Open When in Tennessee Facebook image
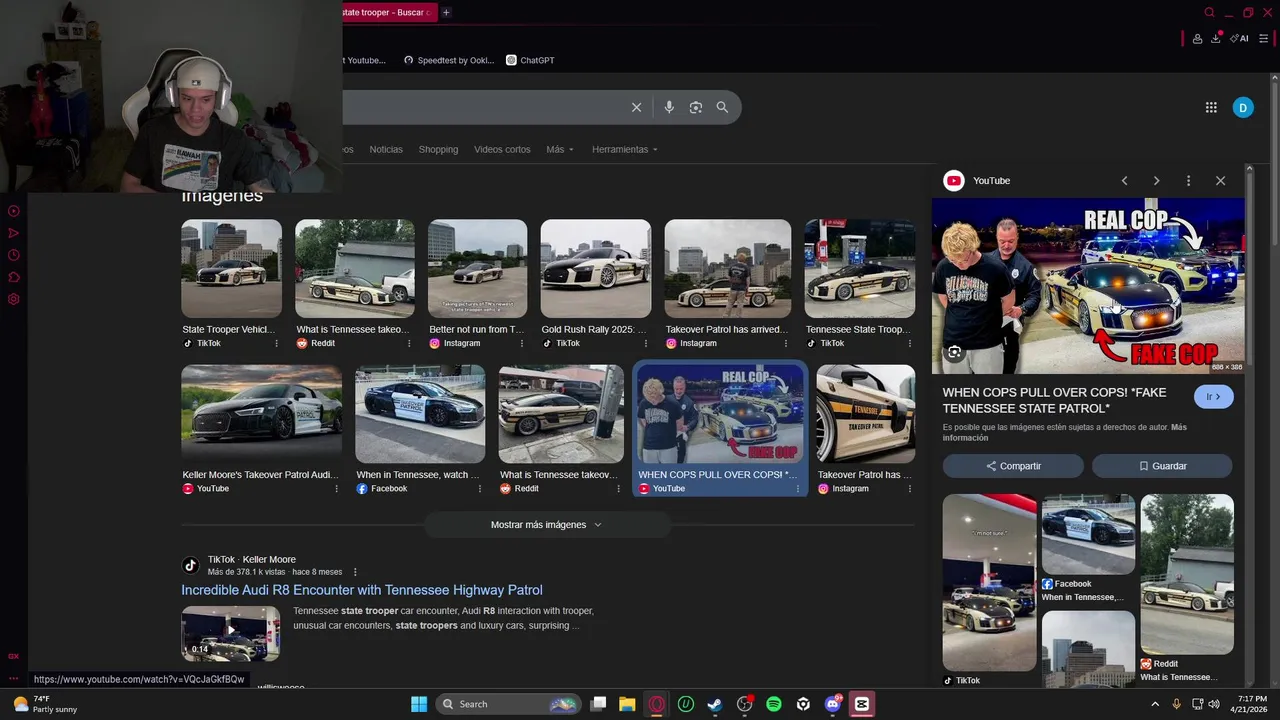Screen dimensions: 1280x720 (420, 414)
